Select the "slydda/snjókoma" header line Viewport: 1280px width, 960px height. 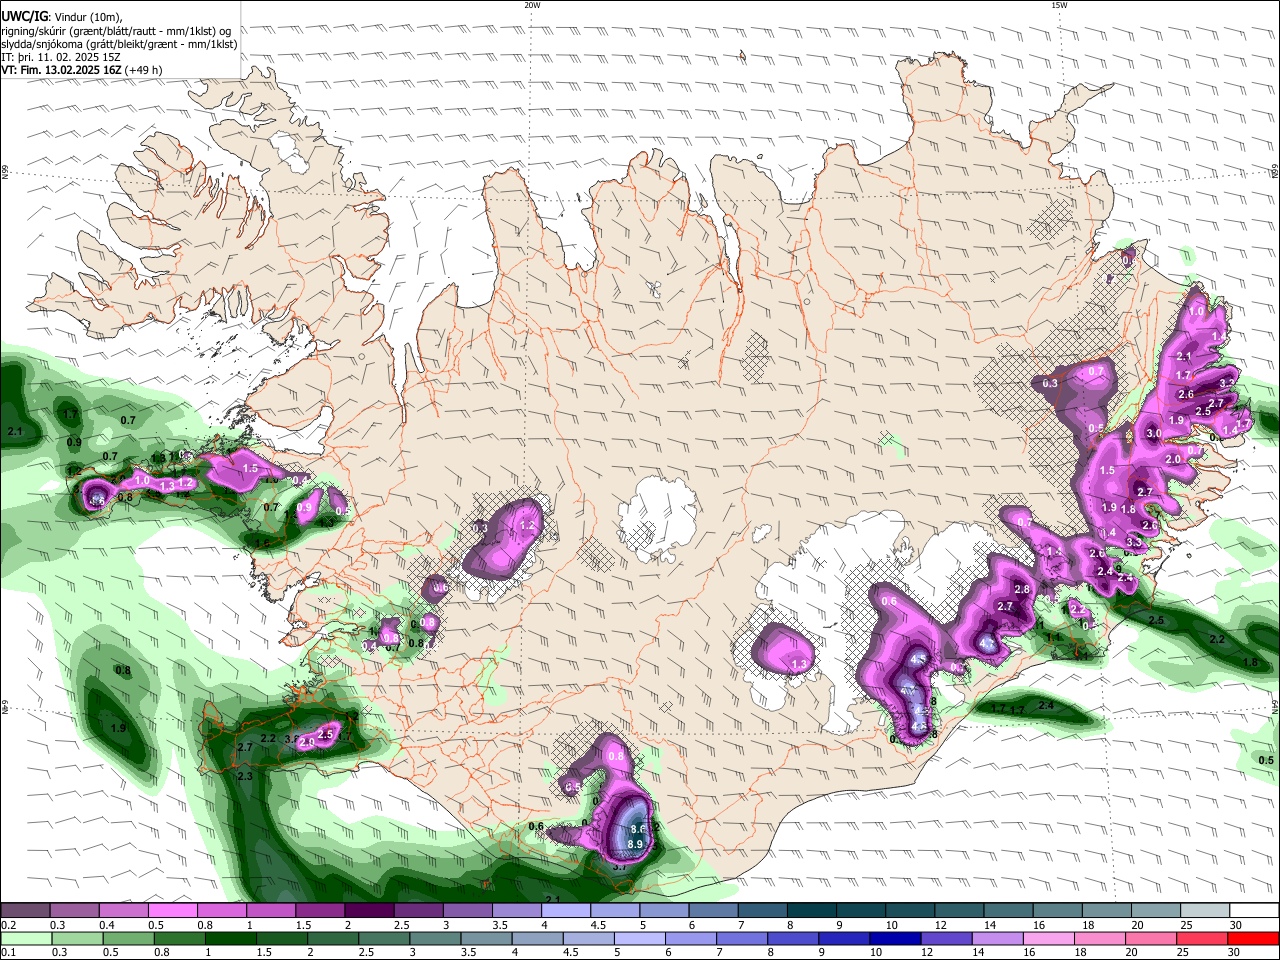point(119,44)
